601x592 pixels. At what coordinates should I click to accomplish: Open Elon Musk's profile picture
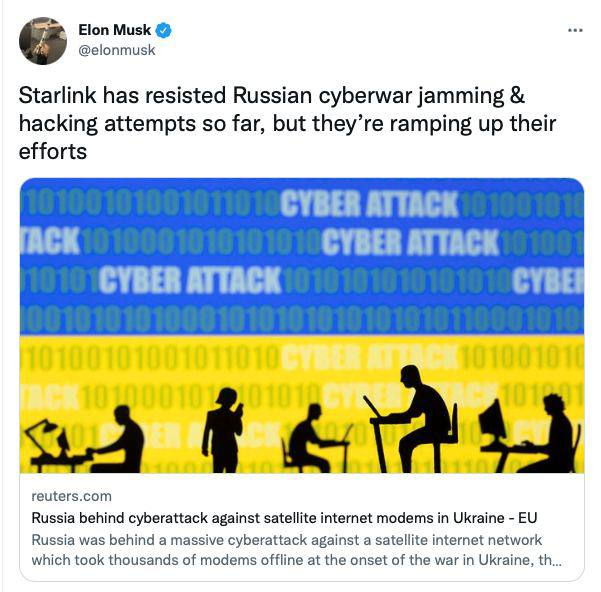43,40
